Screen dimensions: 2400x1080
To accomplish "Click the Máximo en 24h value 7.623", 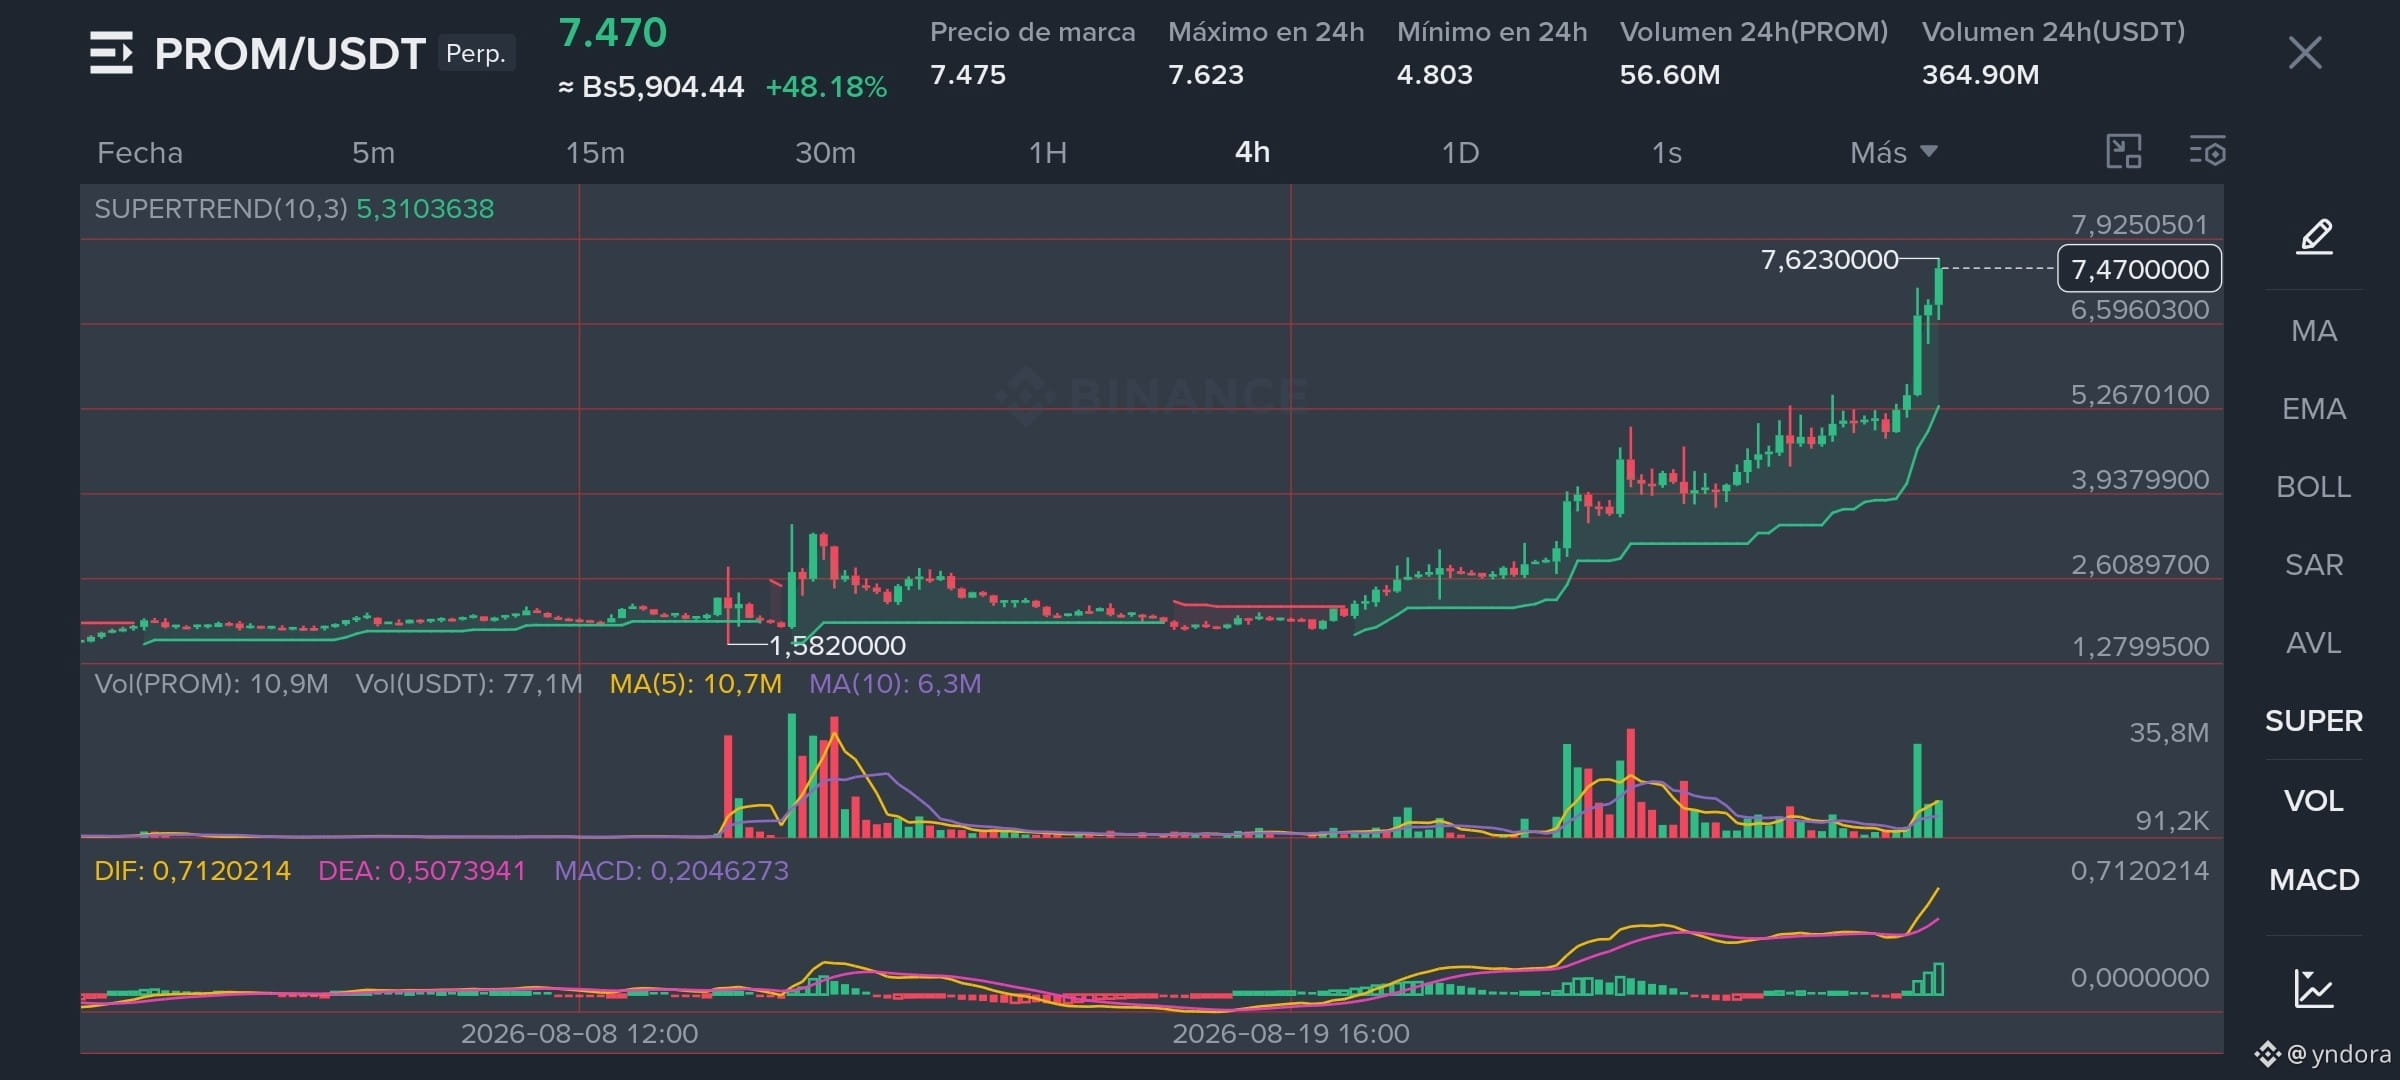I will click(x=1206, y=75).
